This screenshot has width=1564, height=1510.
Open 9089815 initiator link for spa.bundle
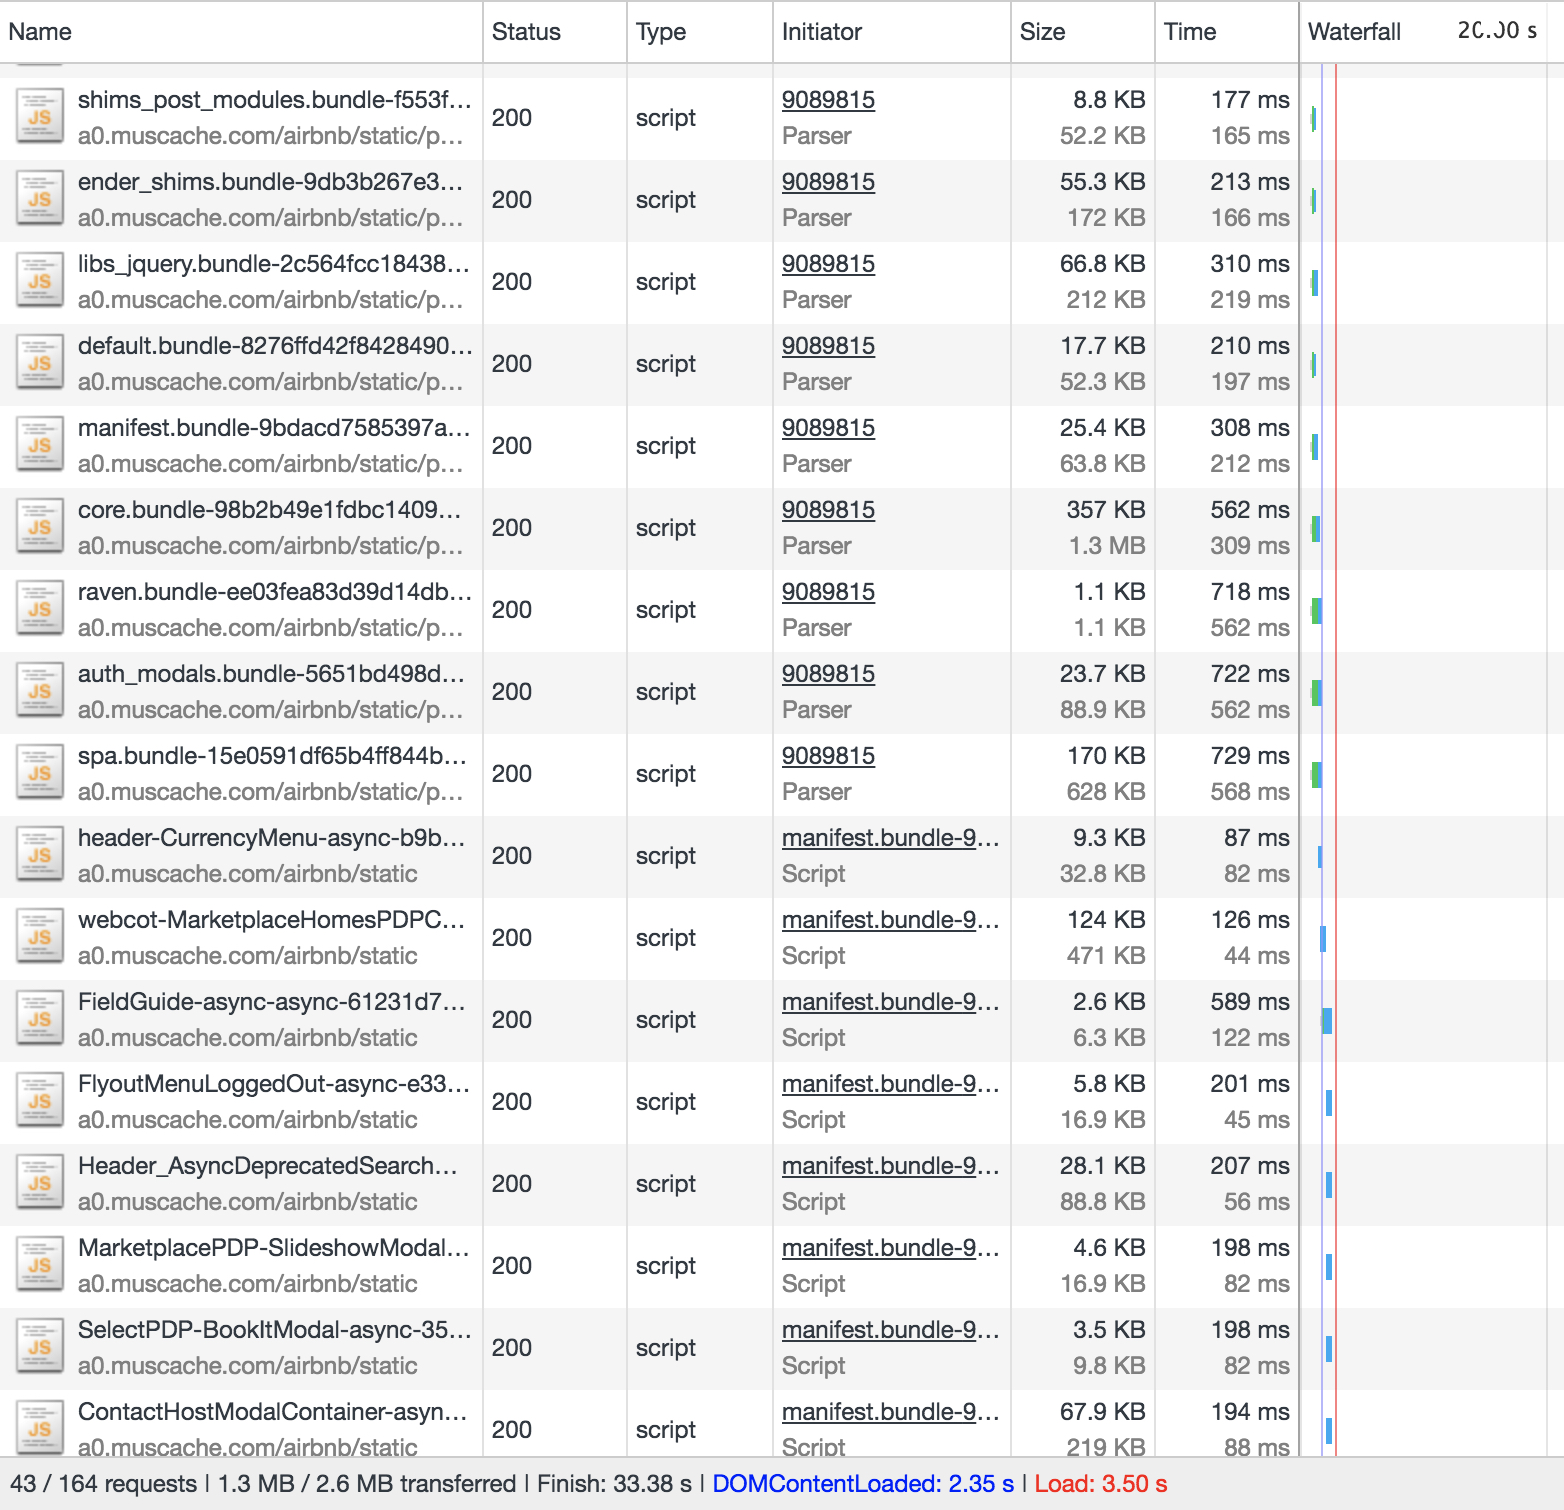828,756
